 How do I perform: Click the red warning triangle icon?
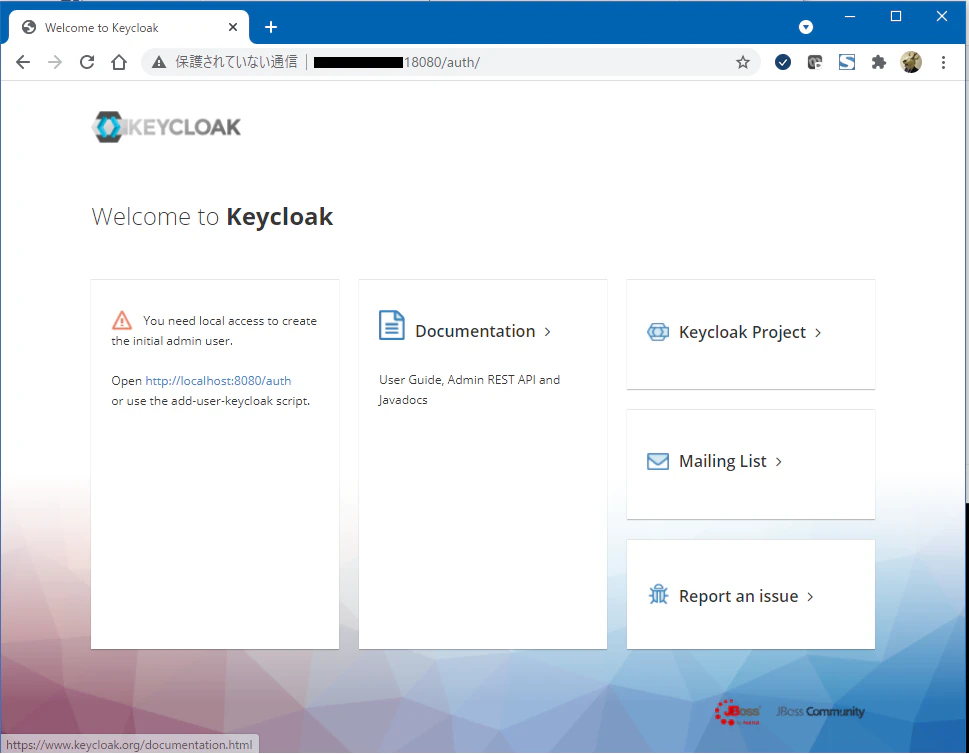pyautogui.click(x=122, y=320)
